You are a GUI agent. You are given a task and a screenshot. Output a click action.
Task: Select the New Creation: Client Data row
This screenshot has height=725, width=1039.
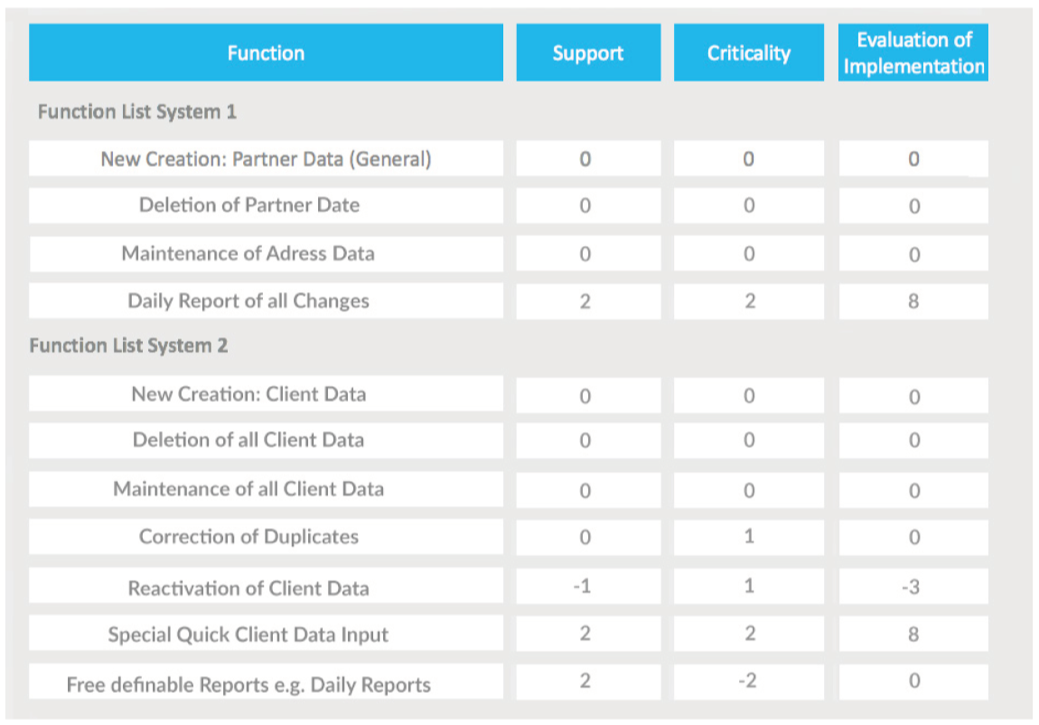[265, 394]
